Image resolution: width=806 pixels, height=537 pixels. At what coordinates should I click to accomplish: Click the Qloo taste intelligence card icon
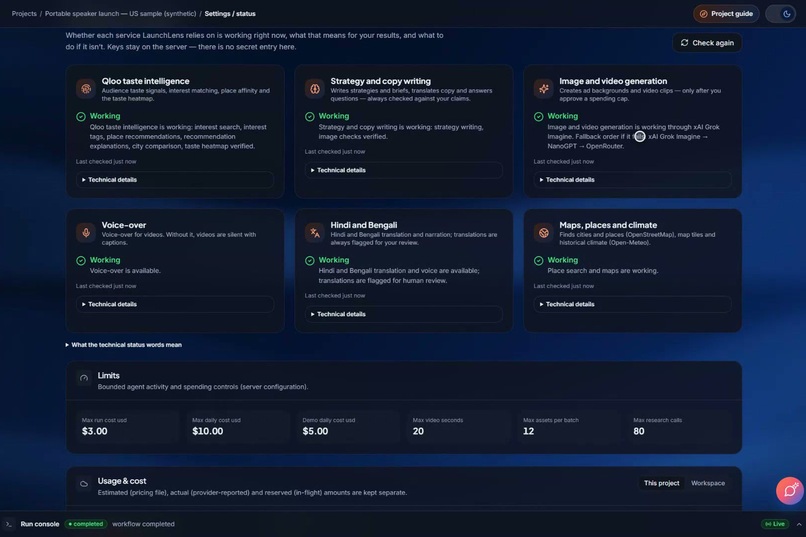point(86,88)
